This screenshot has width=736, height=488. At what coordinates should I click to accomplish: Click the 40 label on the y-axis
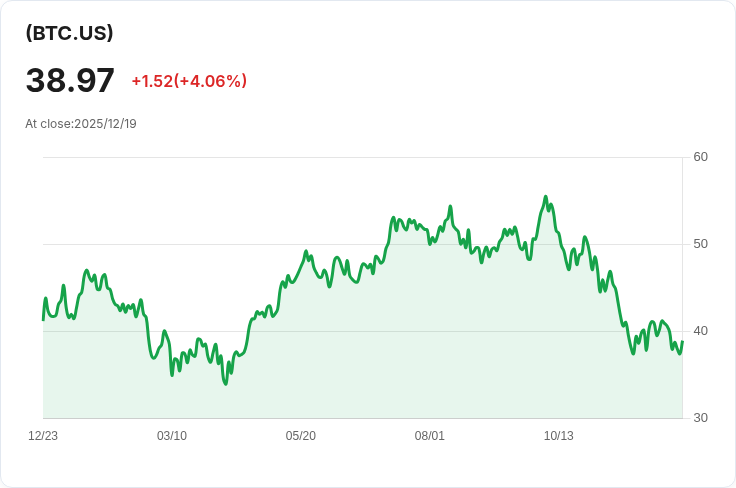pyautogui.click(x=700, y=331)
